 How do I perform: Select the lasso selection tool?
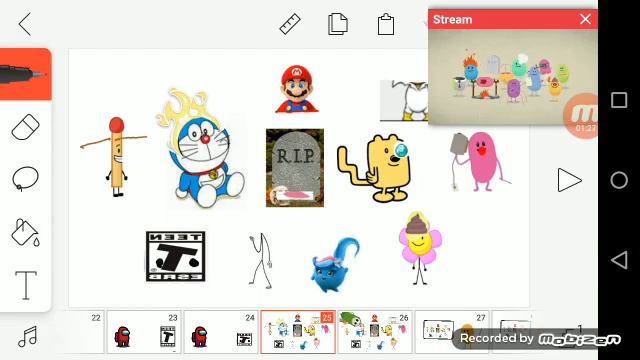pos(25,178)
